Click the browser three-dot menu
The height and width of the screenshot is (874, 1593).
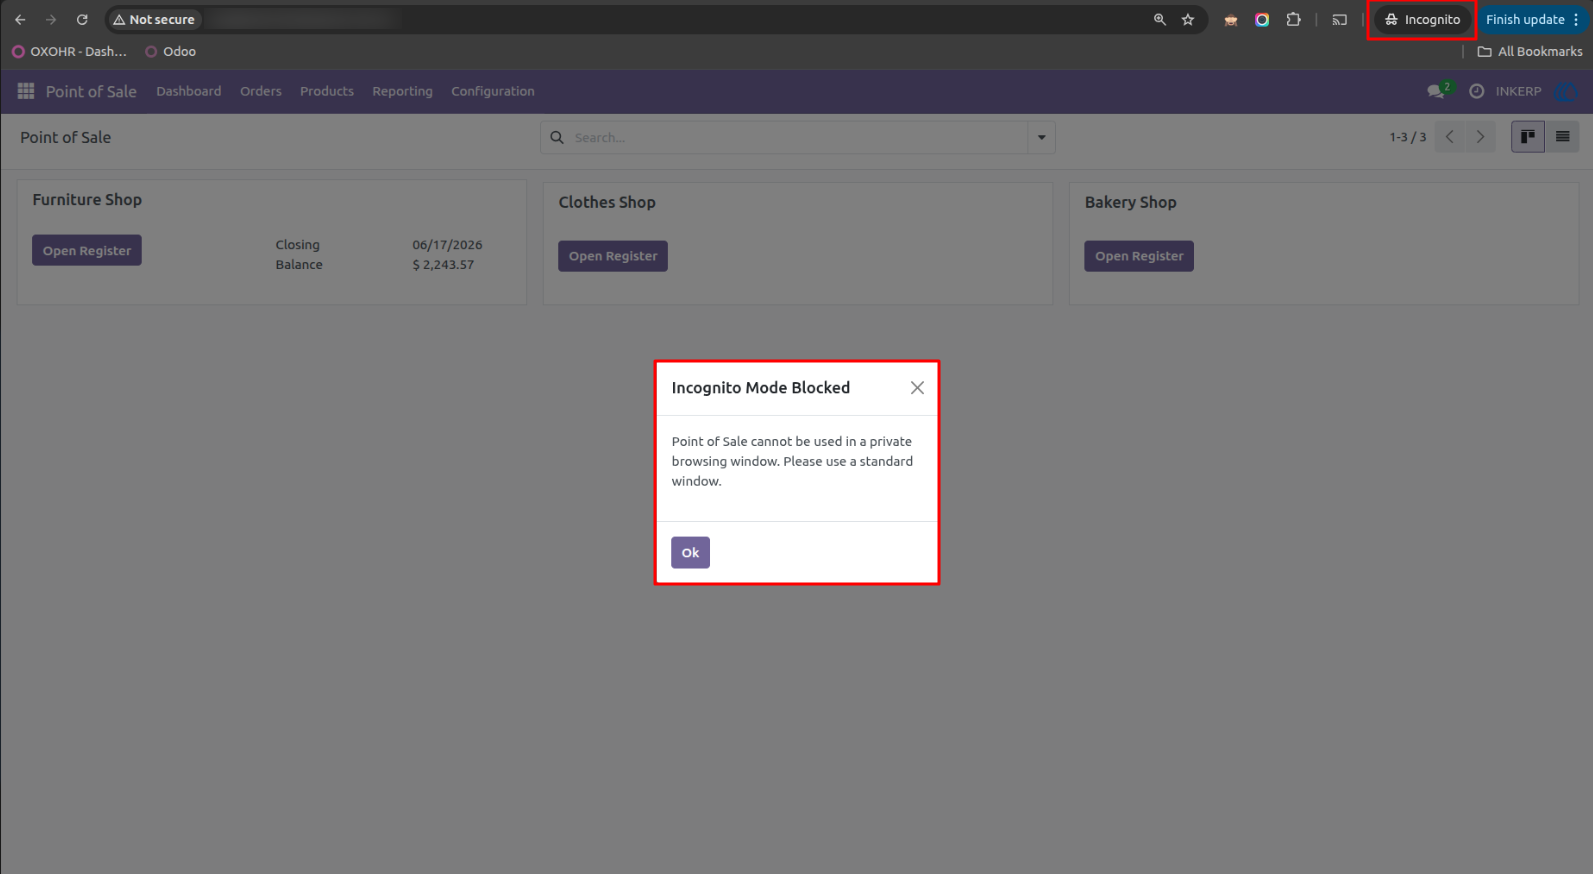[1576, 19]
